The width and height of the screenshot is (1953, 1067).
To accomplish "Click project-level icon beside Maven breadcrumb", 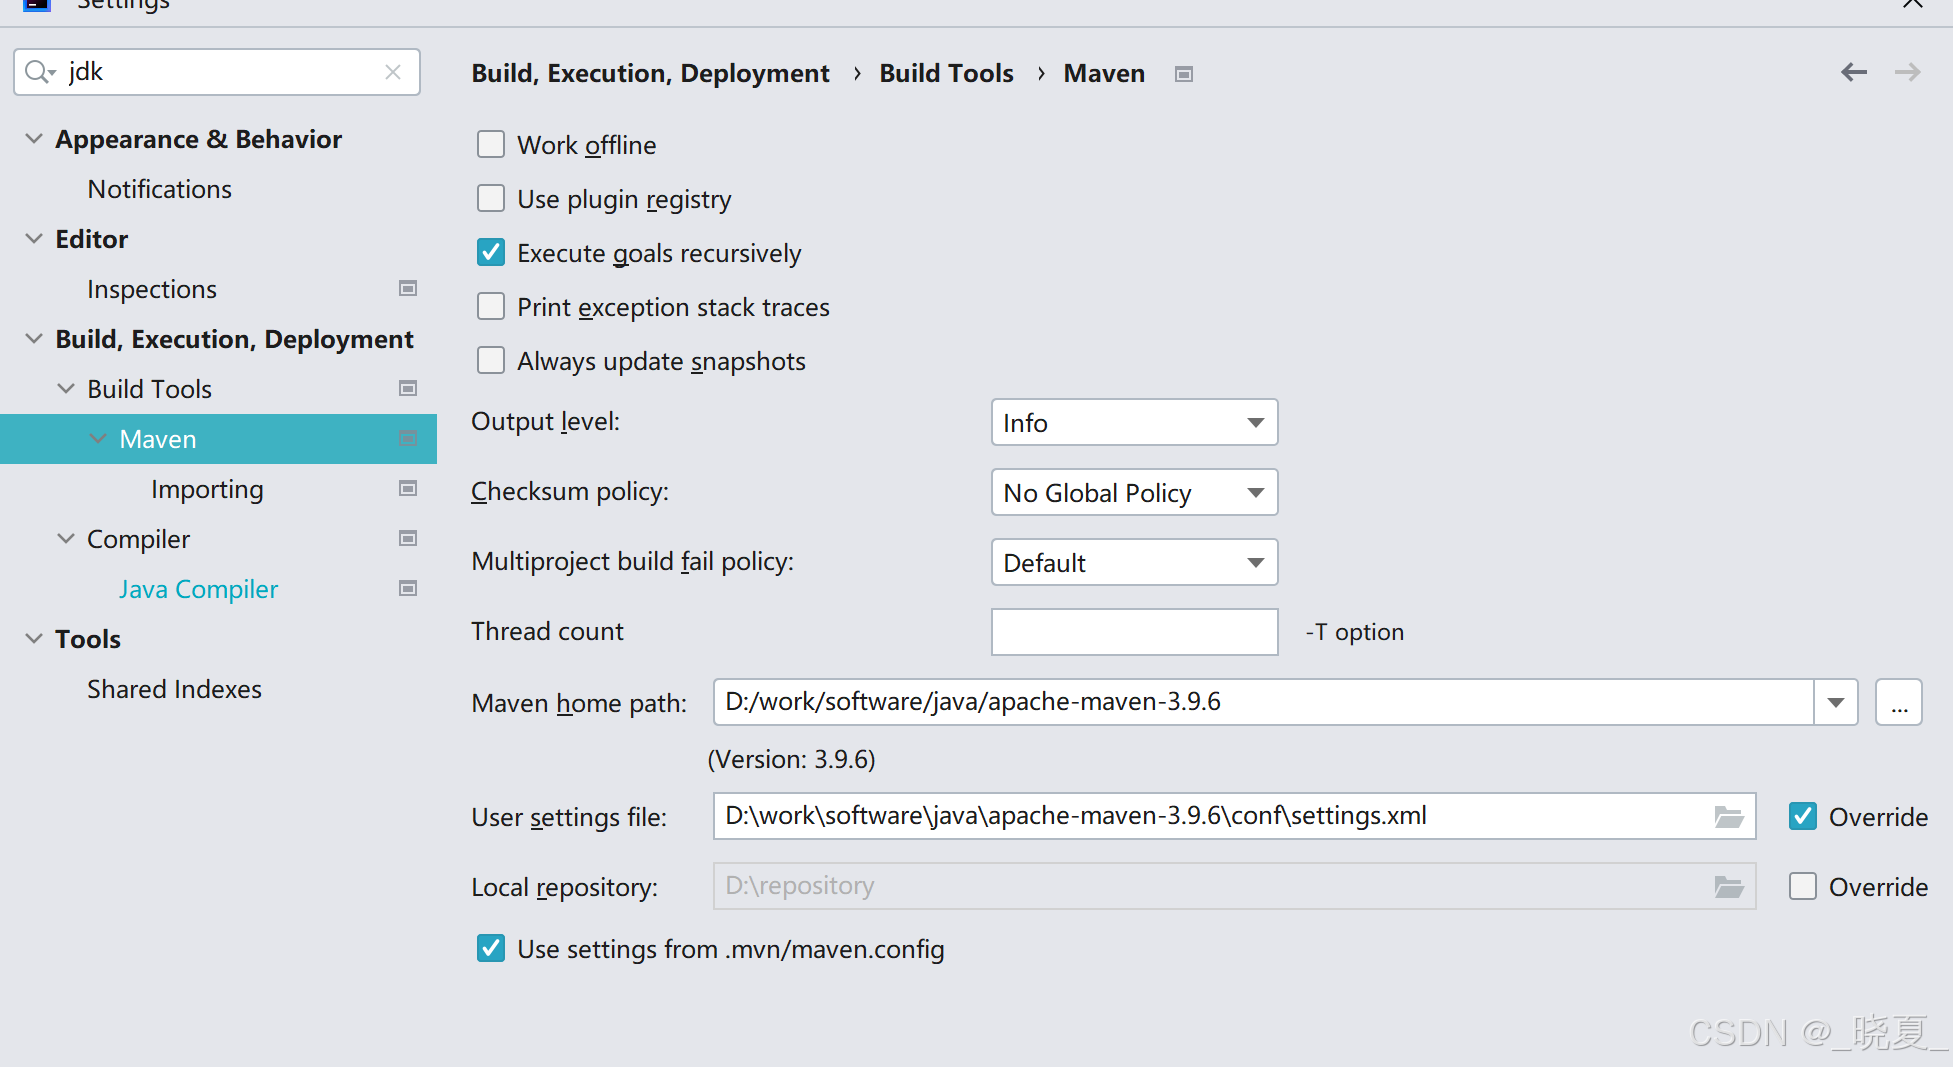I will pos(1184,74).
